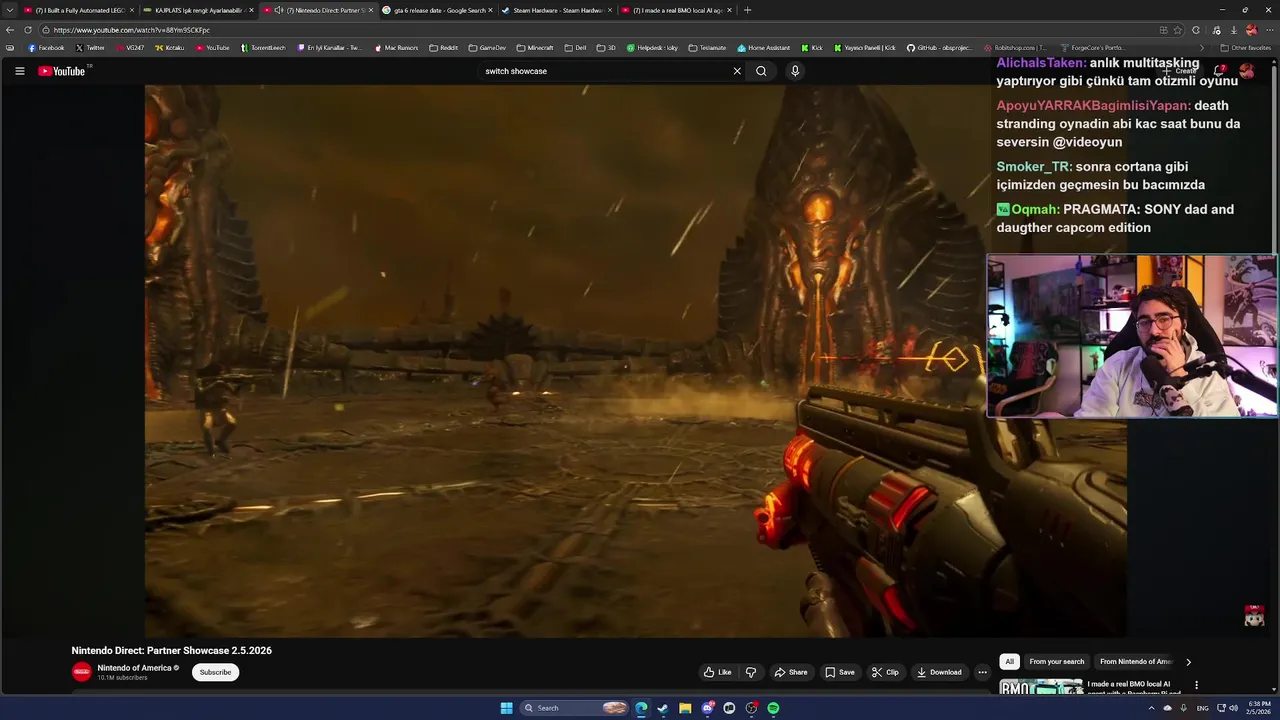1280x720 pixels.
Task: Open the Kotaku bookmark
Action: click(170, 48)
